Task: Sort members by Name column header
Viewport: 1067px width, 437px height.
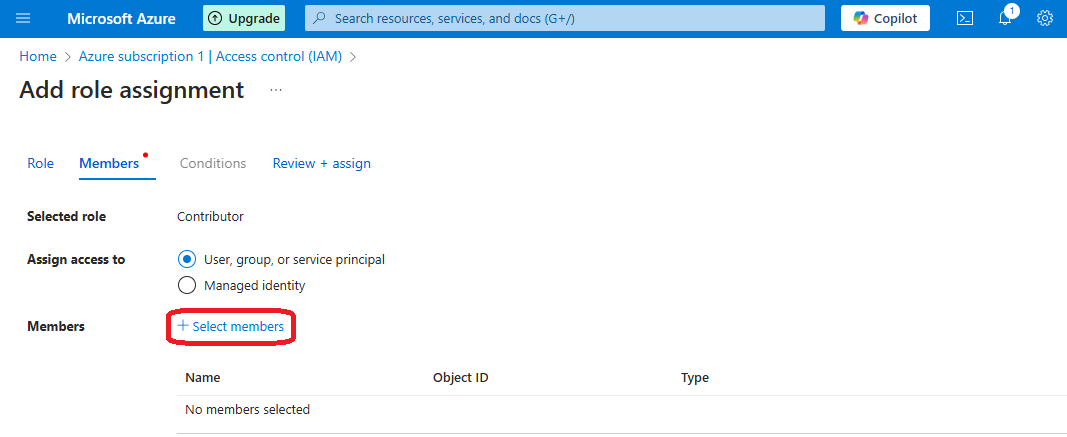Action: (x=203, y=378)
